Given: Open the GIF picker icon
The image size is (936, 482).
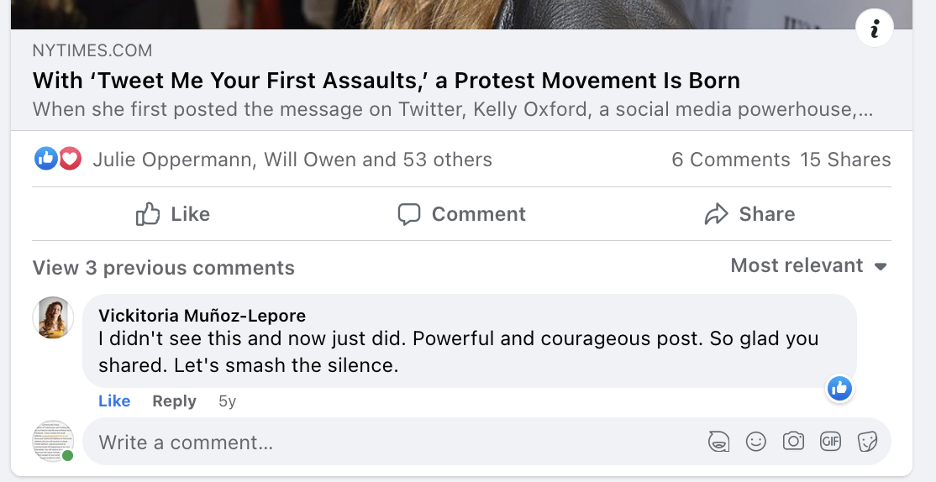Looking at the screenshot, I should click(830, 441).
